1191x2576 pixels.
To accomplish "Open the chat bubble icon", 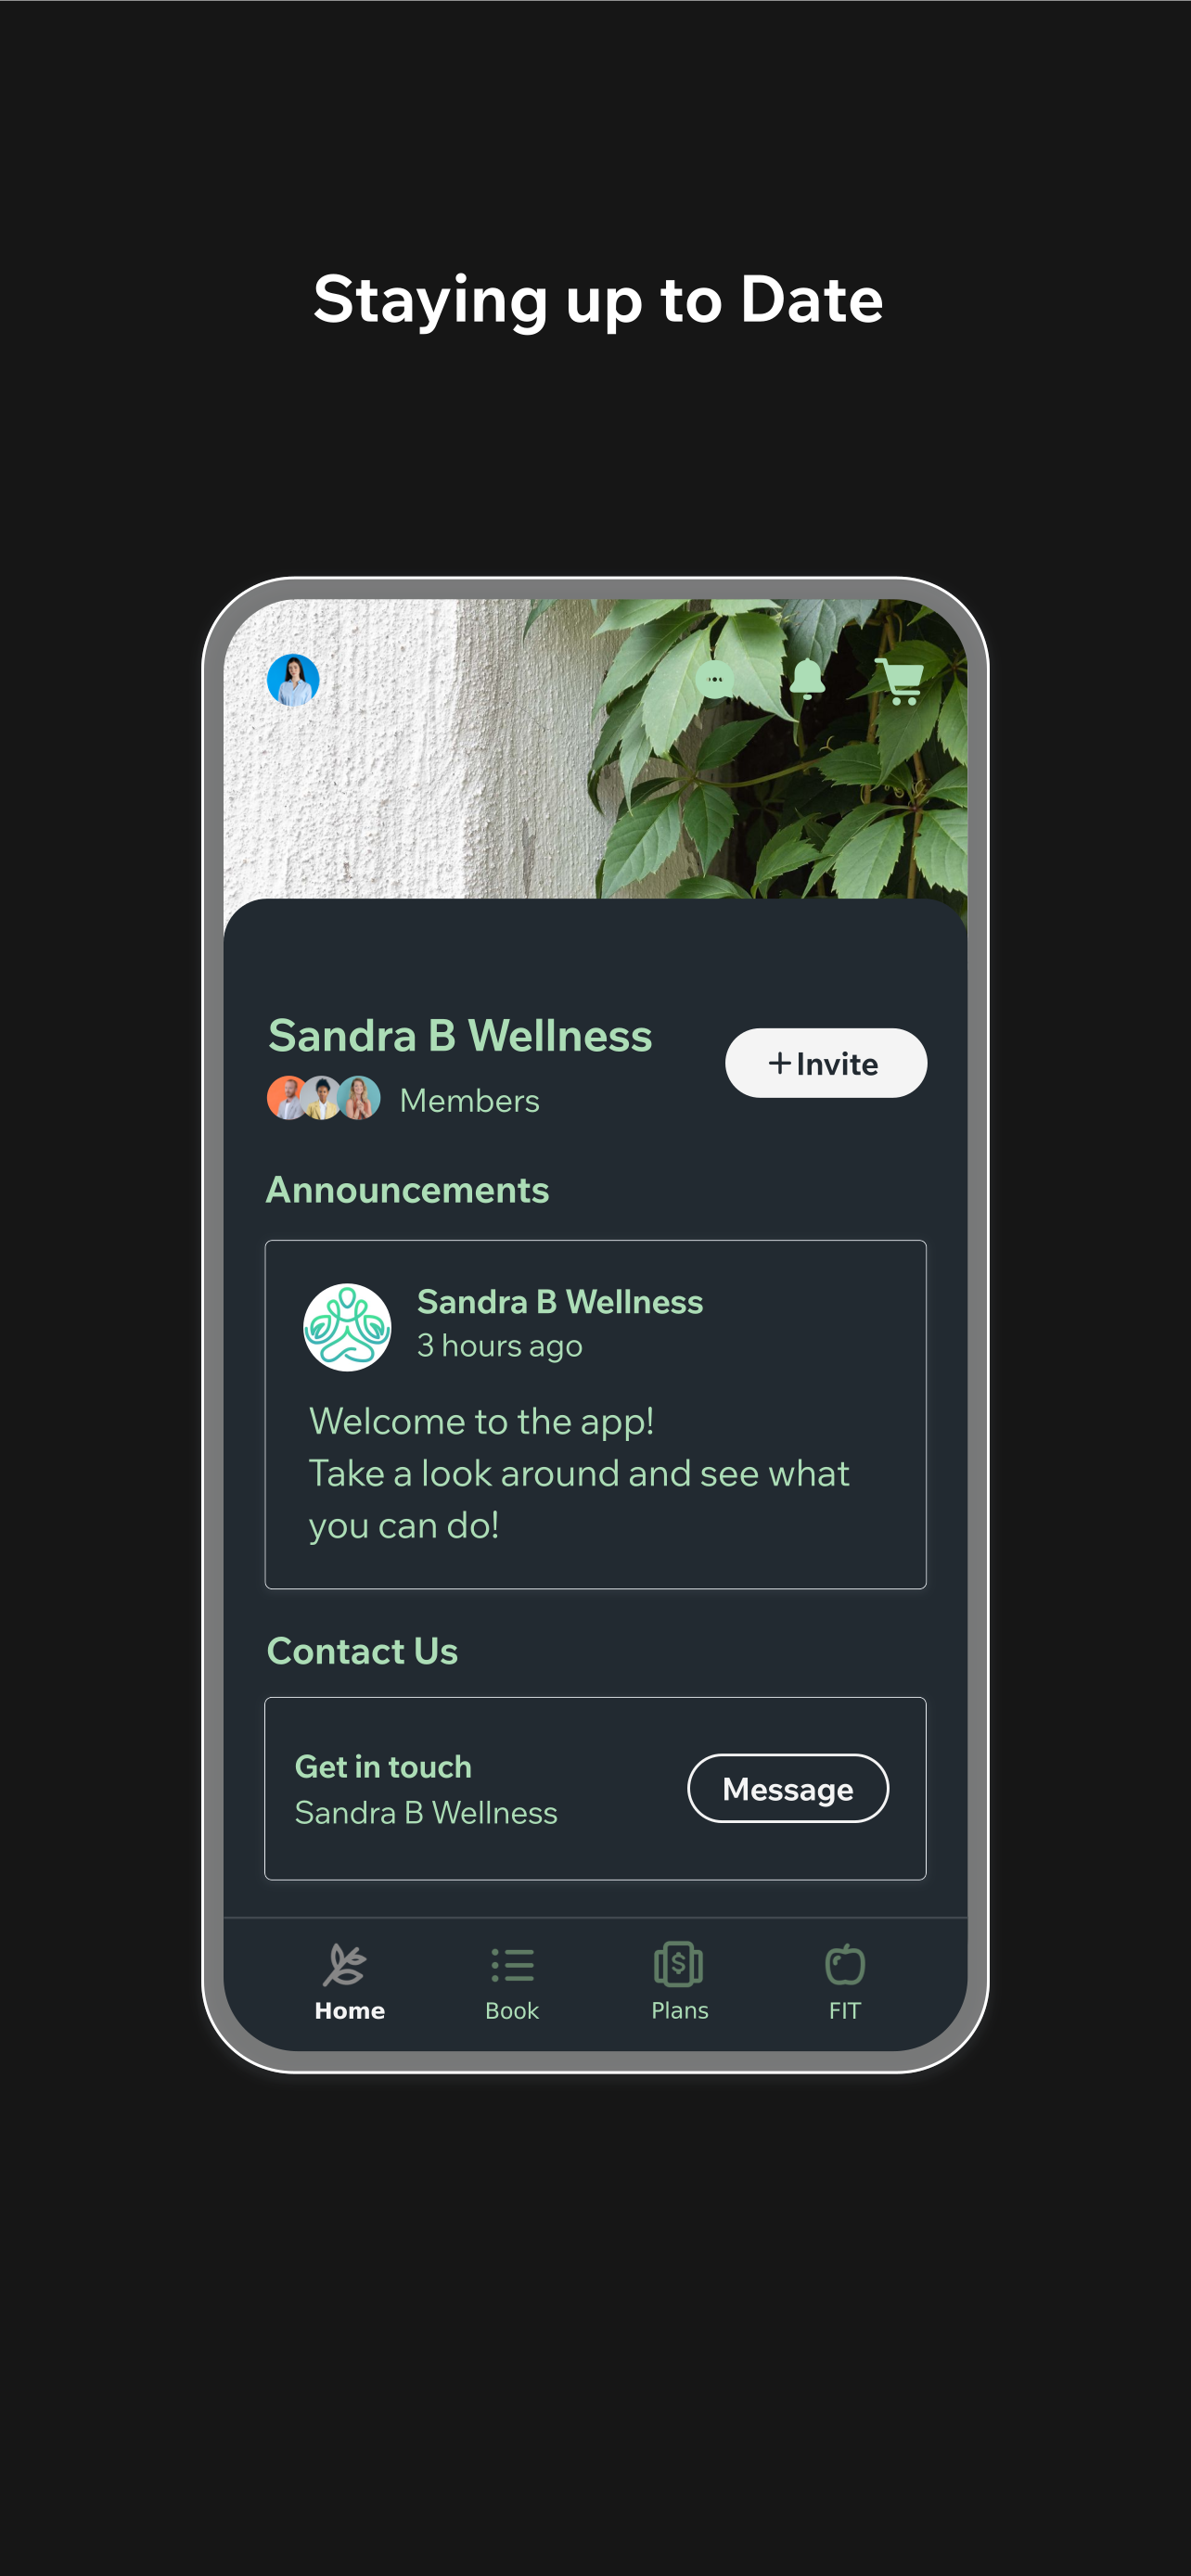I will 714,680.
